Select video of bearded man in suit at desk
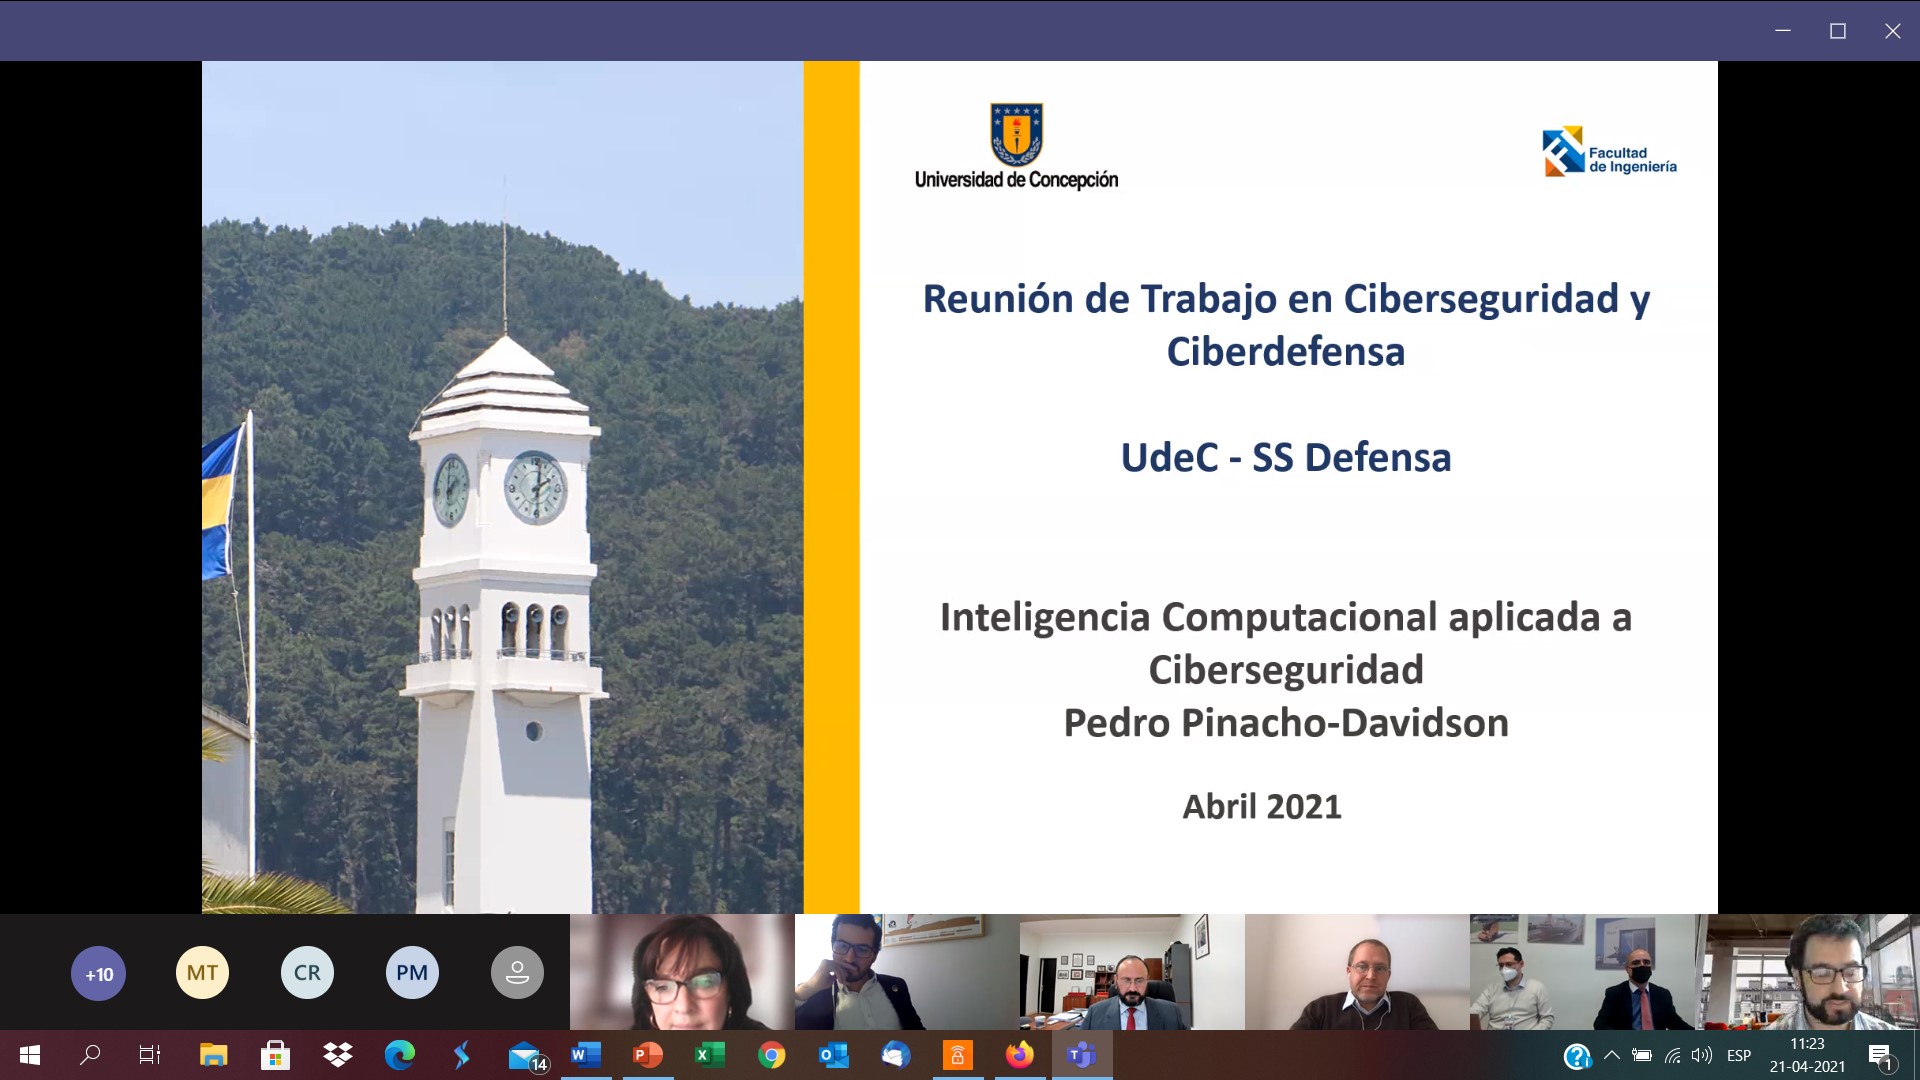 pos(1132,972)
